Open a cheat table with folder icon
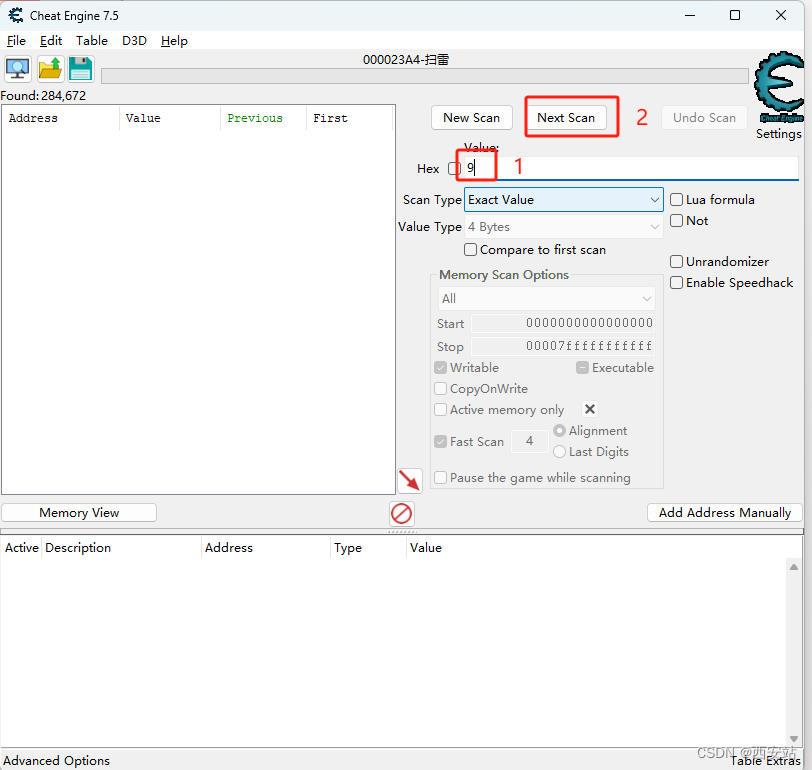The width and height of the screenshot is (812, 770). pos(50,68)
